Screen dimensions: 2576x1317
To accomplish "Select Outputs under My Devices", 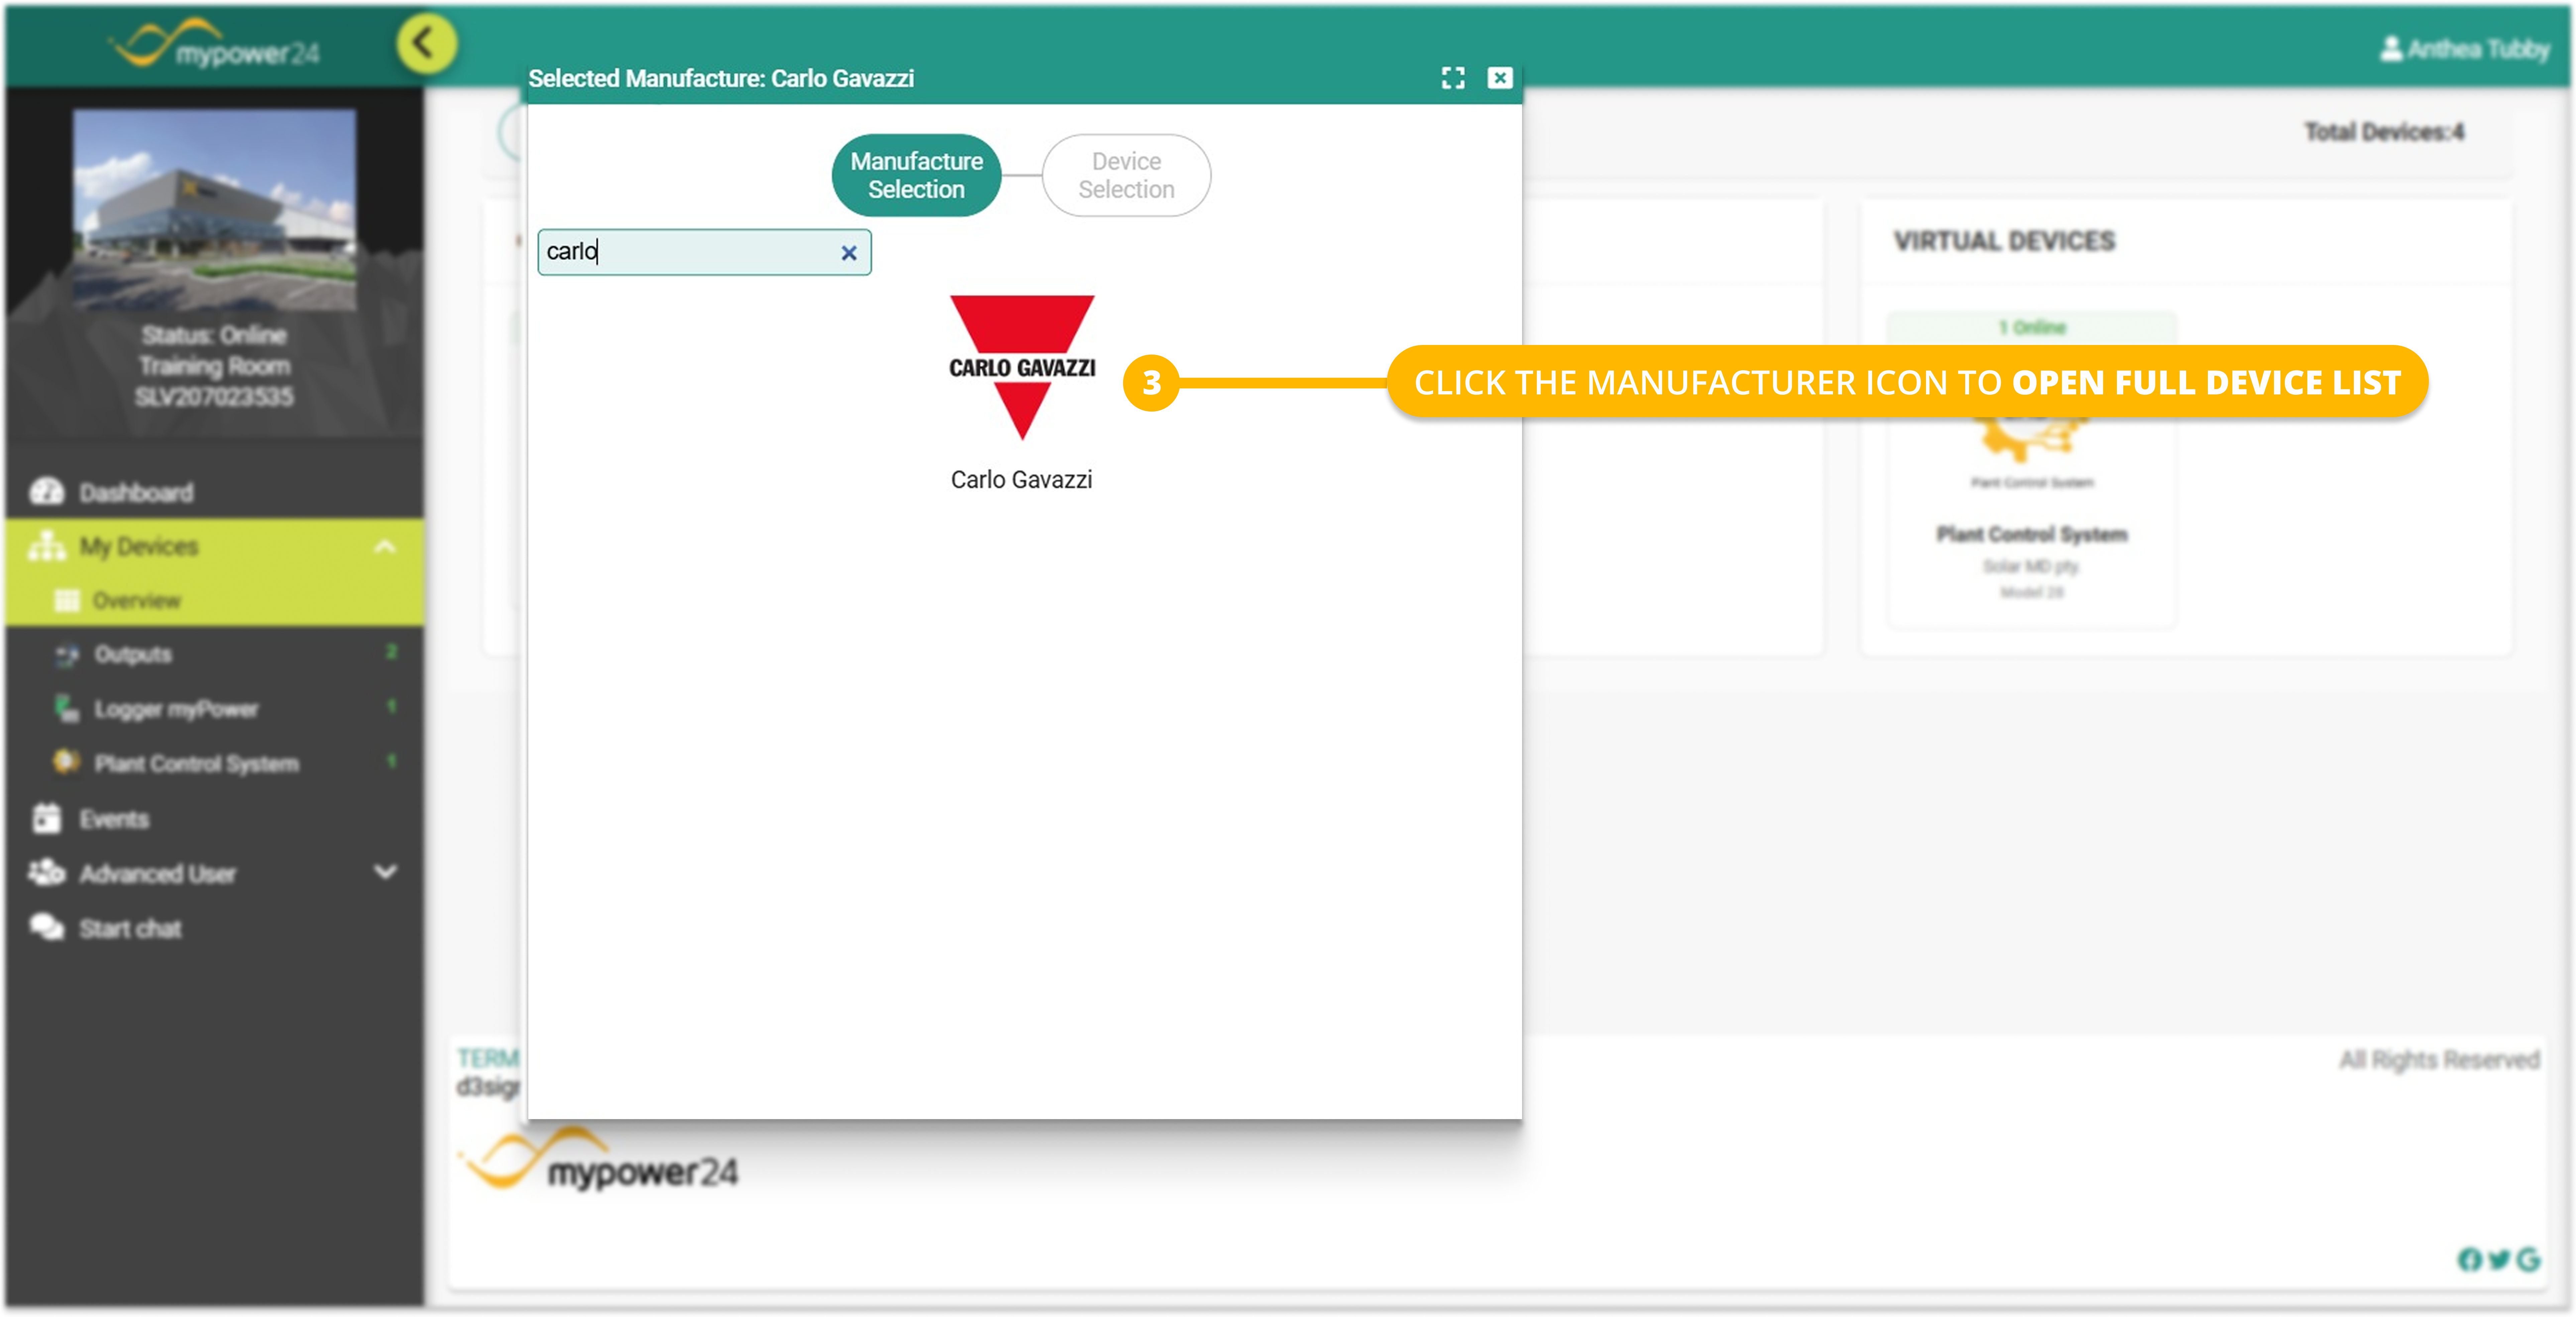I will click(x=133, y=654).
